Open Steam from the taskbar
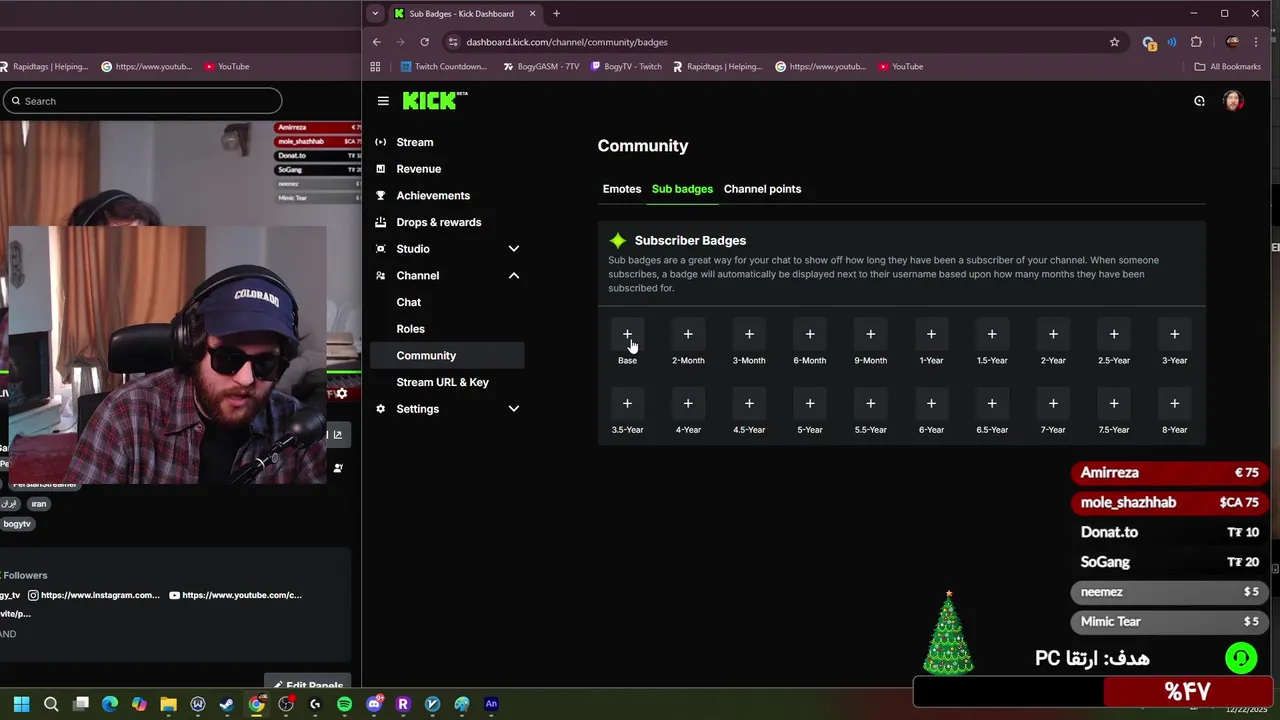The width and height of the screenshot is (1280, 720). click(227, 704)
